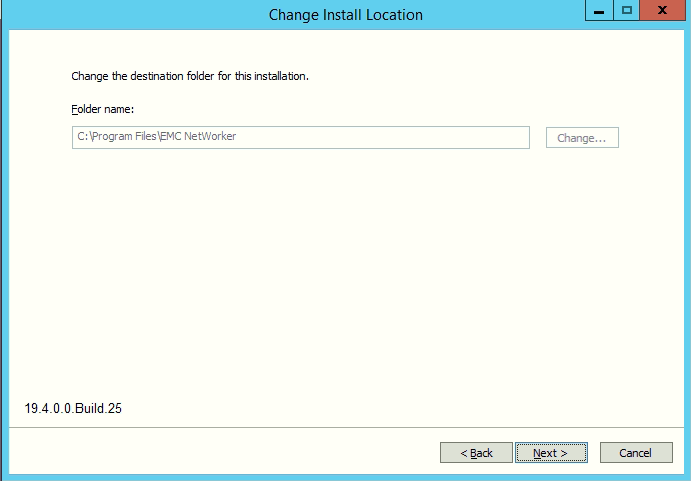Click the 'C:\Program Files' portion of the path
691x481 pixels.
tap(116, 137)
